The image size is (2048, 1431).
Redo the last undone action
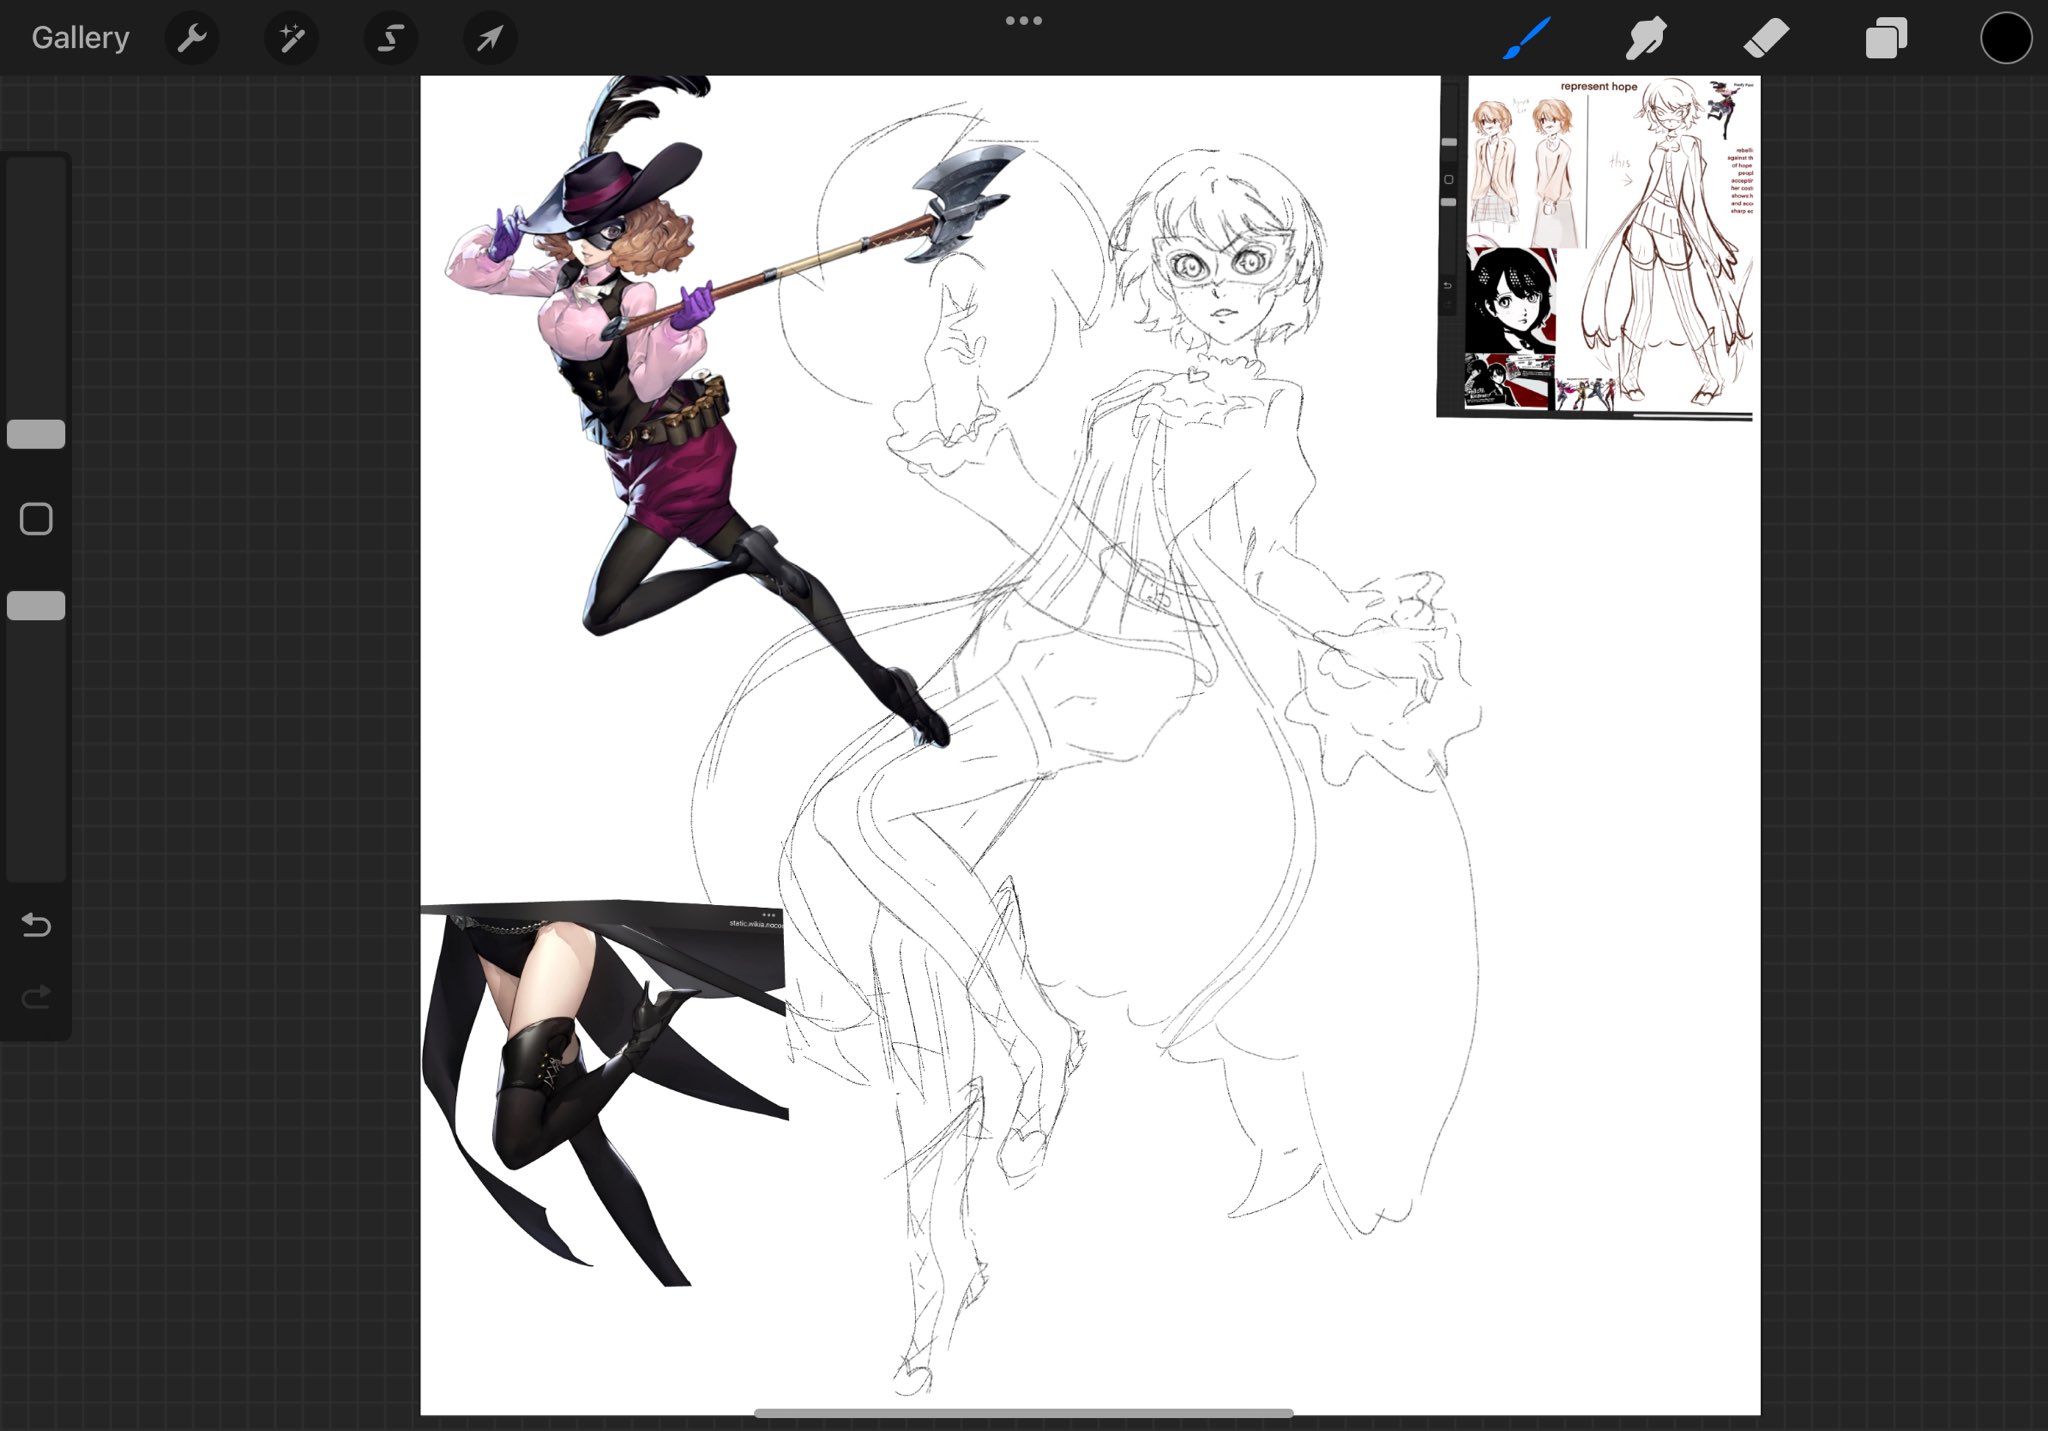pyautogui.click(x=36, y=997)
